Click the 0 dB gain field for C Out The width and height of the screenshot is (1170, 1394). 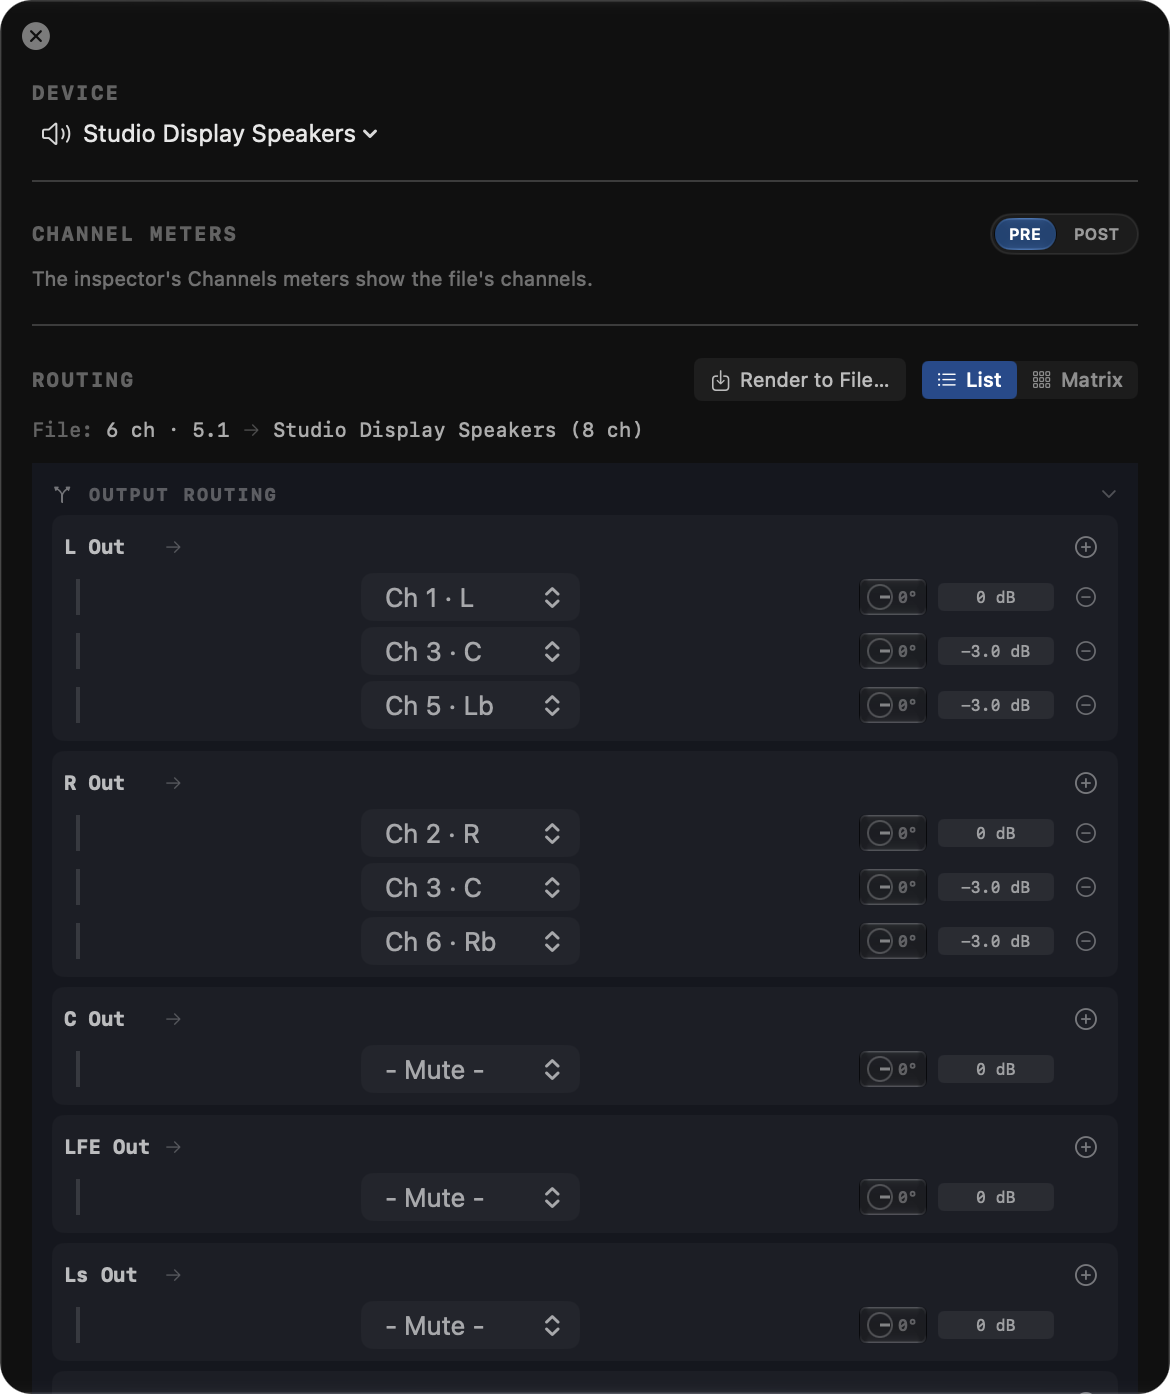(x=996, y=1069)
